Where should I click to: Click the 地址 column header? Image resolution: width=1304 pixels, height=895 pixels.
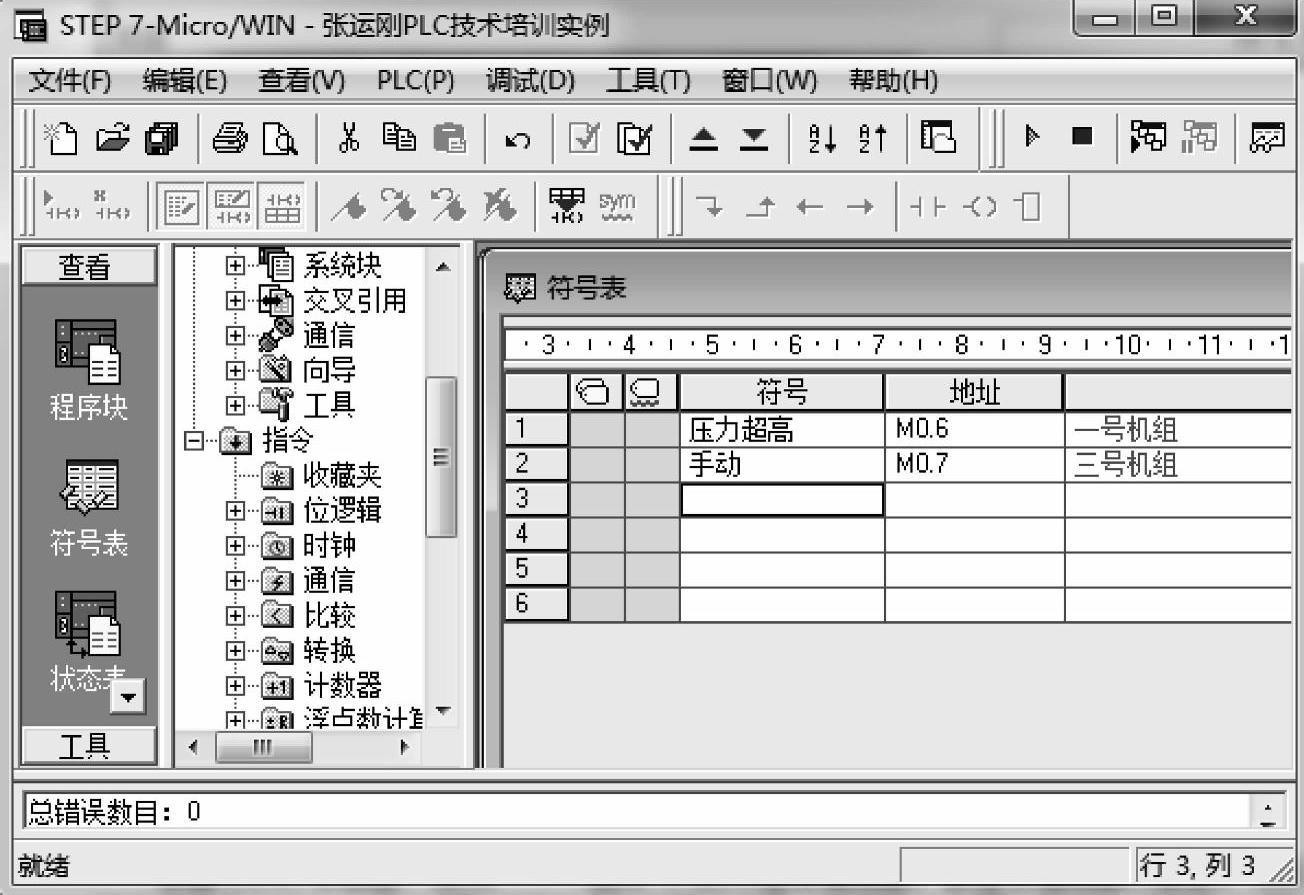coord(974,392)
